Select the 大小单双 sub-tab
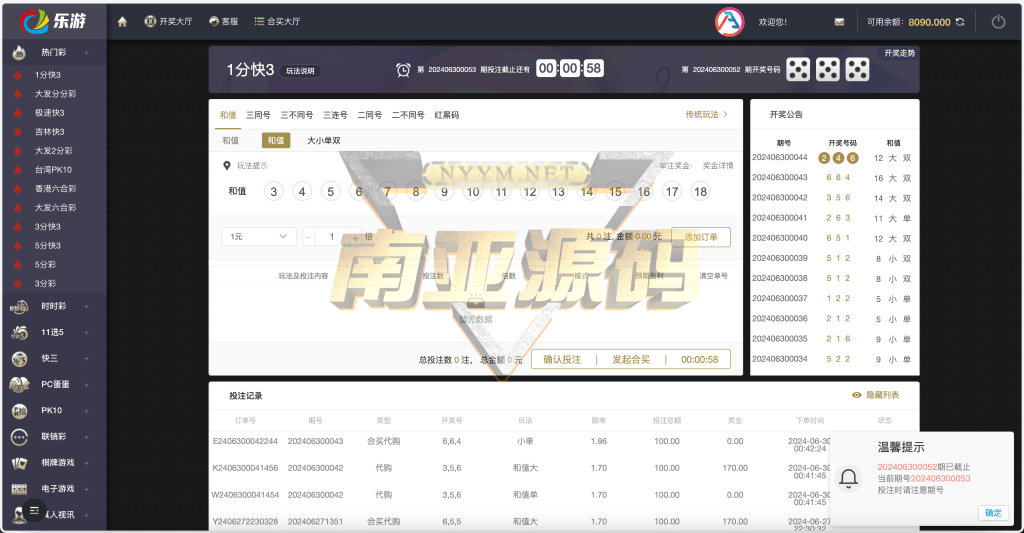This screenshot has width=1024, height=533. click(323, 141)
